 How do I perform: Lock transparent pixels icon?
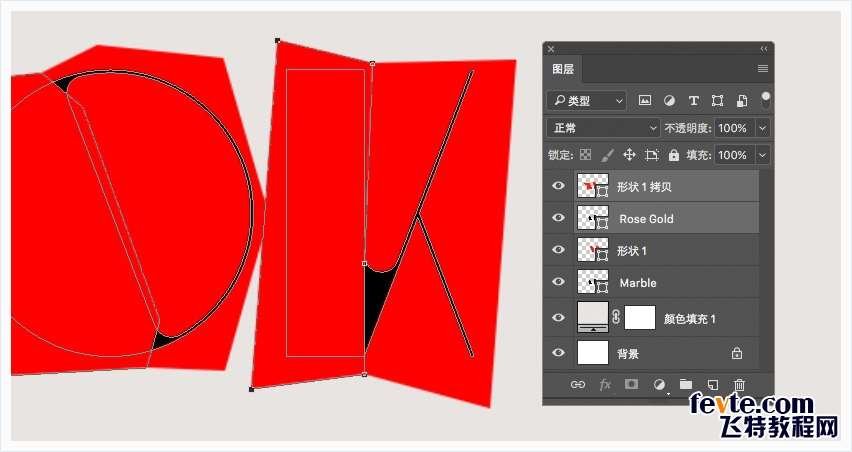pos(585,155)
